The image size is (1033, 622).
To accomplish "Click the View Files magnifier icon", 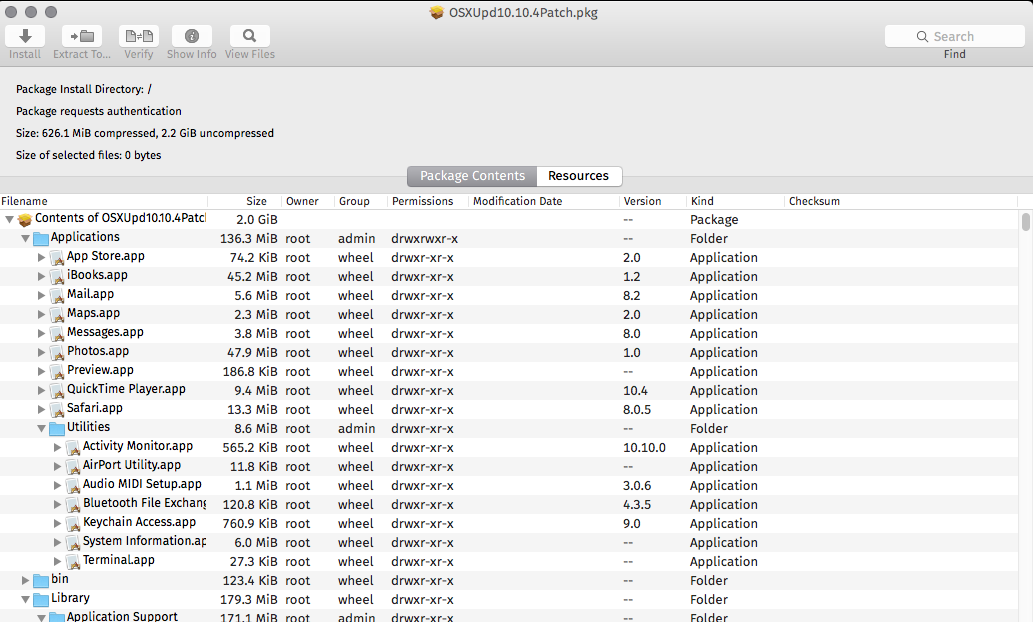I will [x=250, y=36].
